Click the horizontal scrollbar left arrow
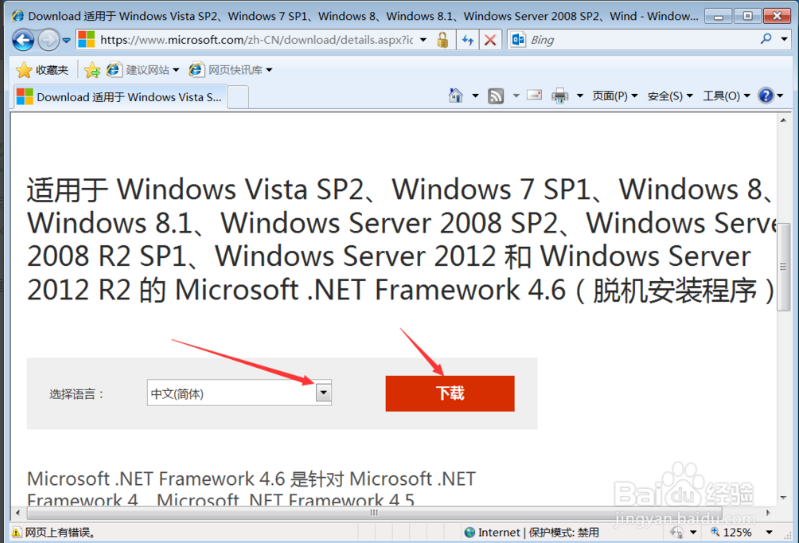The height and width of the screenshot is (543, 799). pos(18,512)
